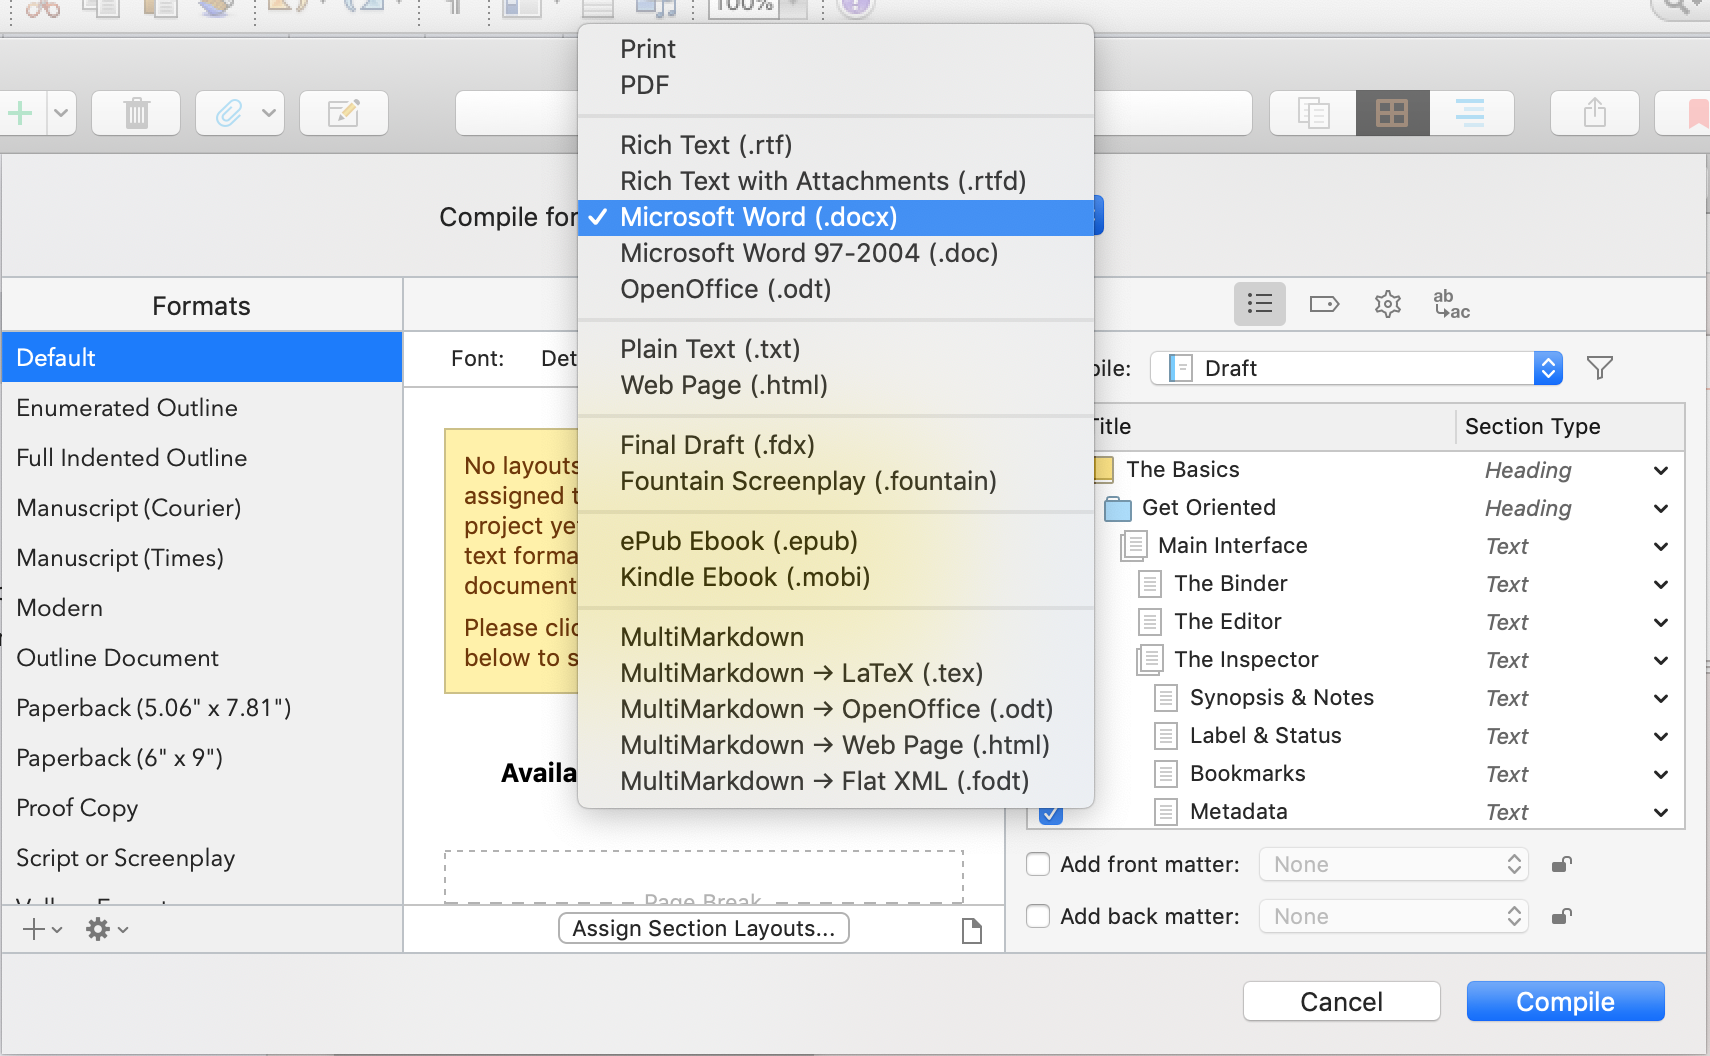Open the contents list tab icon

(1260, 304)
